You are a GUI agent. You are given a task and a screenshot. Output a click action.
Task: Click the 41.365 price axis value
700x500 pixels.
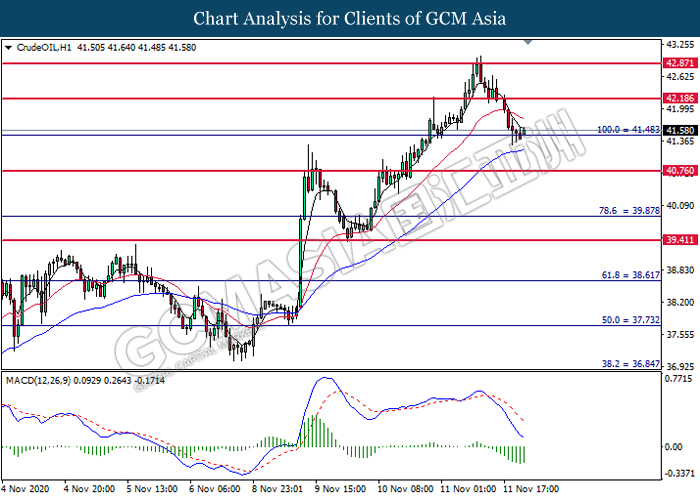[x=680, y=141]
